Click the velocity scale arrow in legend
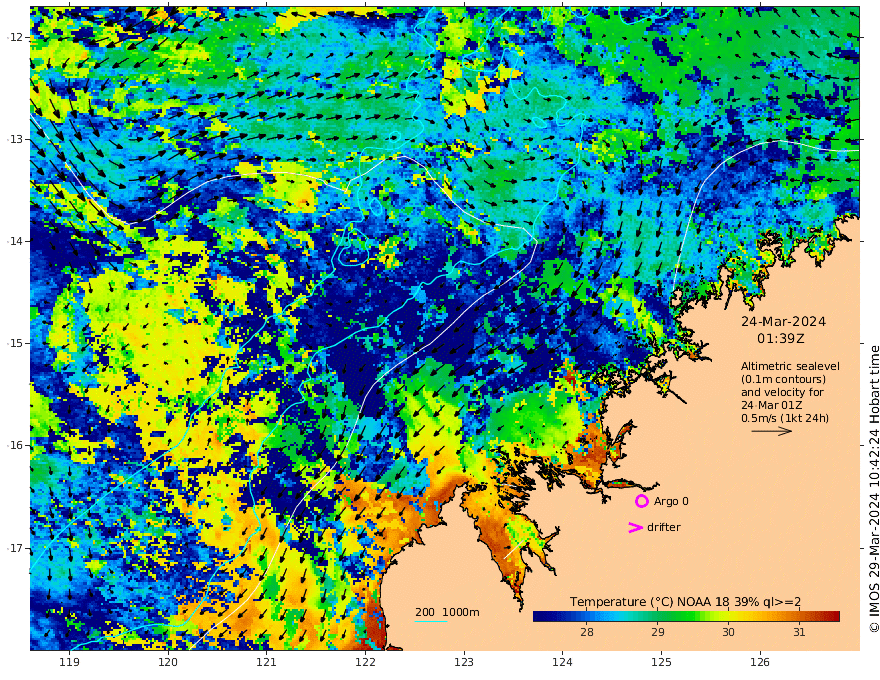This screenshot has width=880, height=680. click(772, 431)
